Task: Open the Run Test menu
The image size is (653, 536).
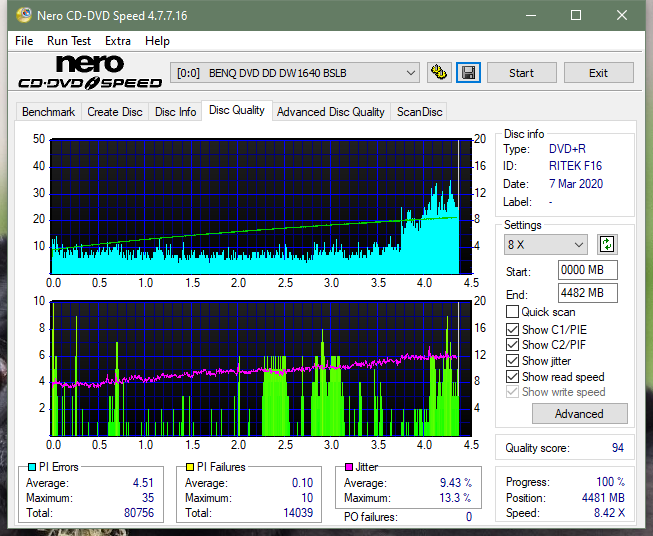Action: [69, 41]
